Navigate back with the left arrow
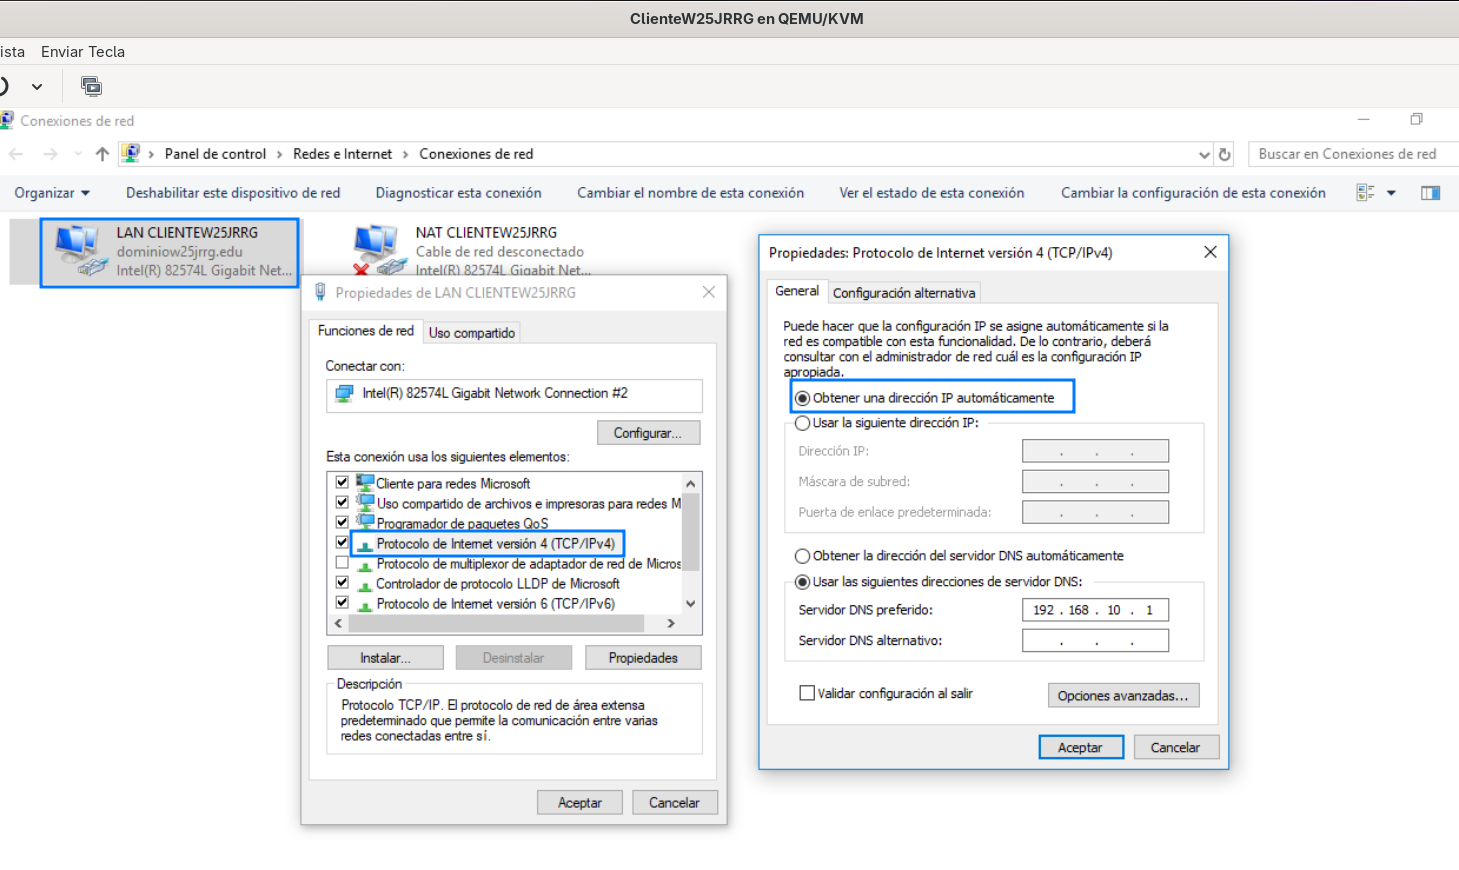Screen dimensions: 1459x870 coord(16,154)
